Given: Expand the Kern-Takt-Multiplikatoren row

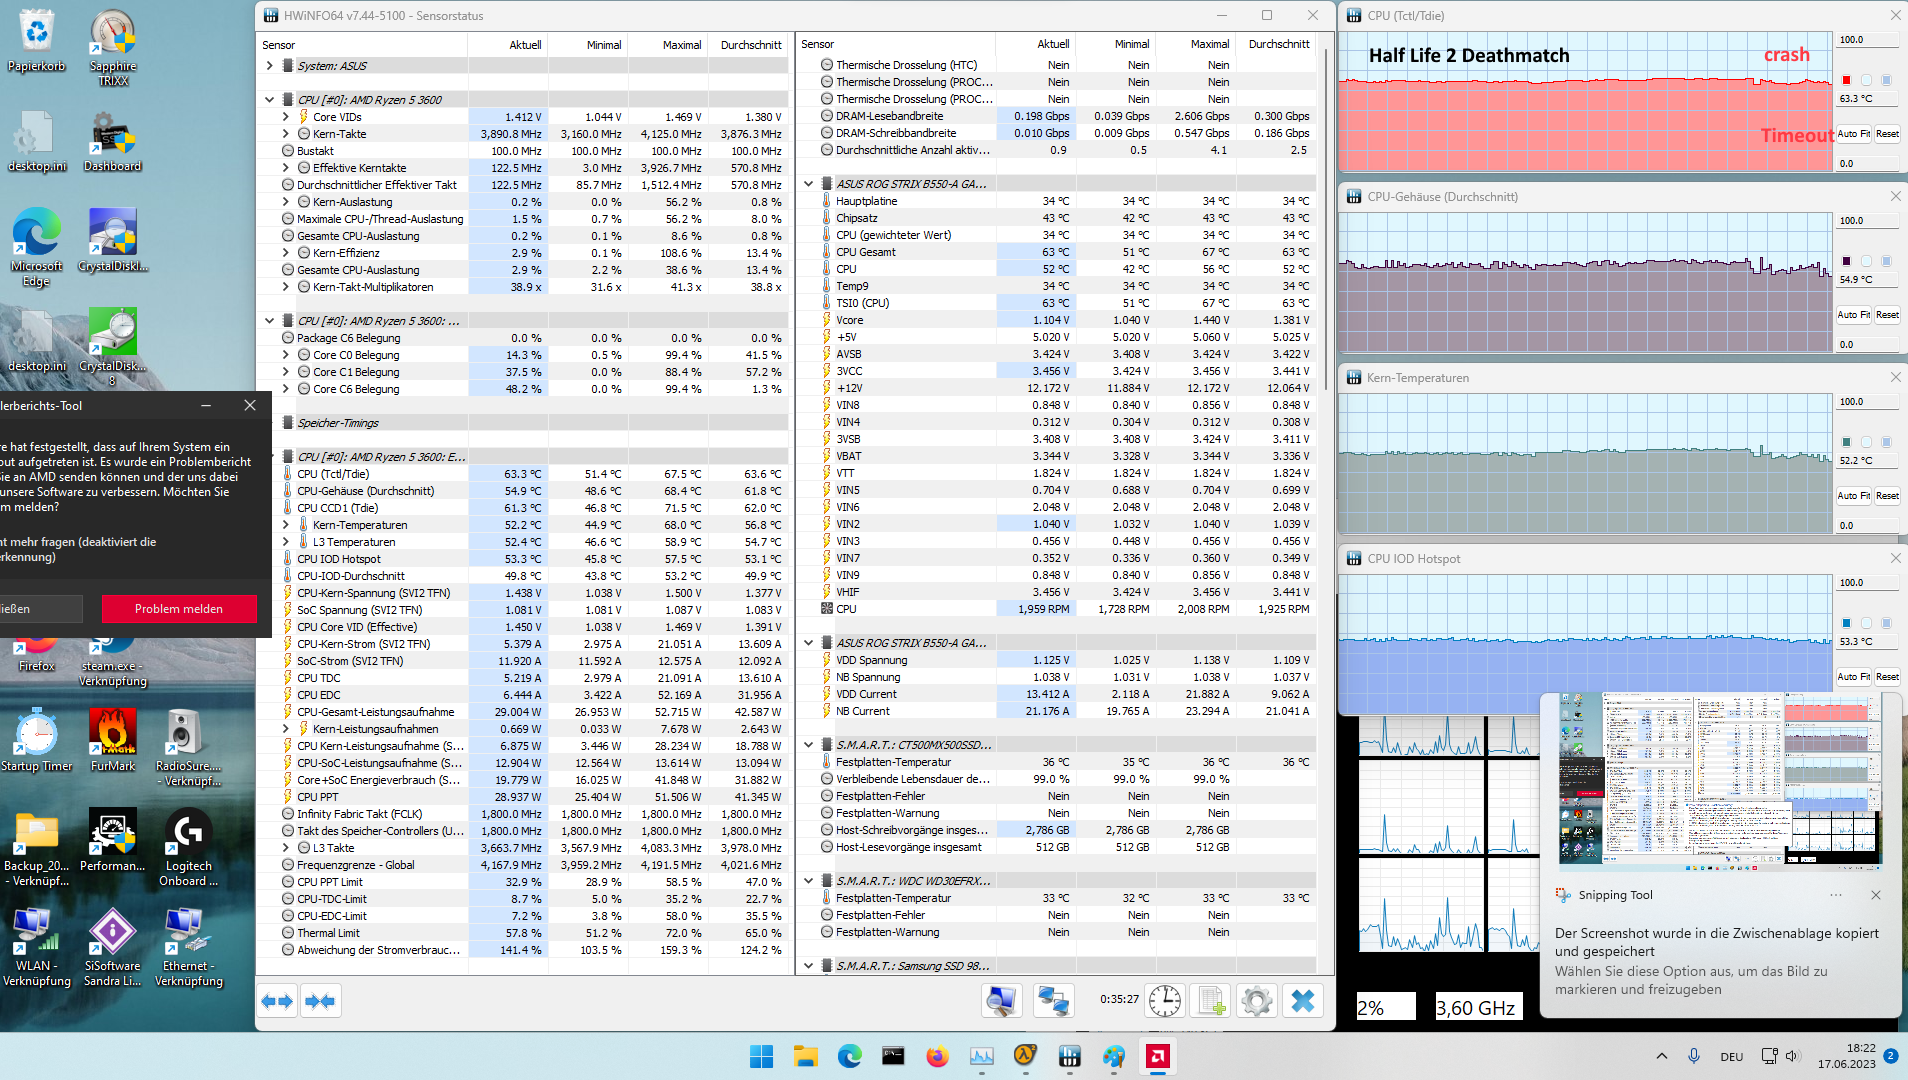Looking at the screenshot, I should 286,287.
